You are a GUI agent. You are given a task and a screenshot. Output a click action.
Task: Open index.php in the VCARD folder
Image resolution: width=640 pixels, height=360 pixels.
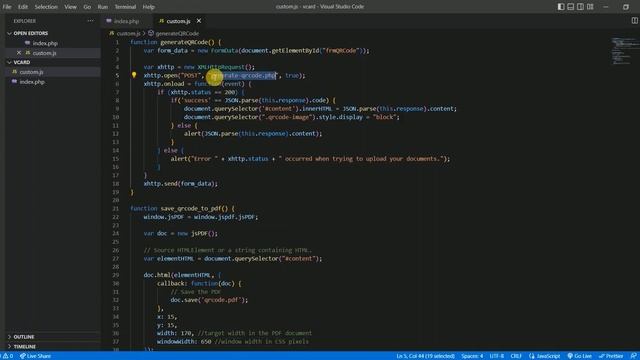(x=32, y=82)
